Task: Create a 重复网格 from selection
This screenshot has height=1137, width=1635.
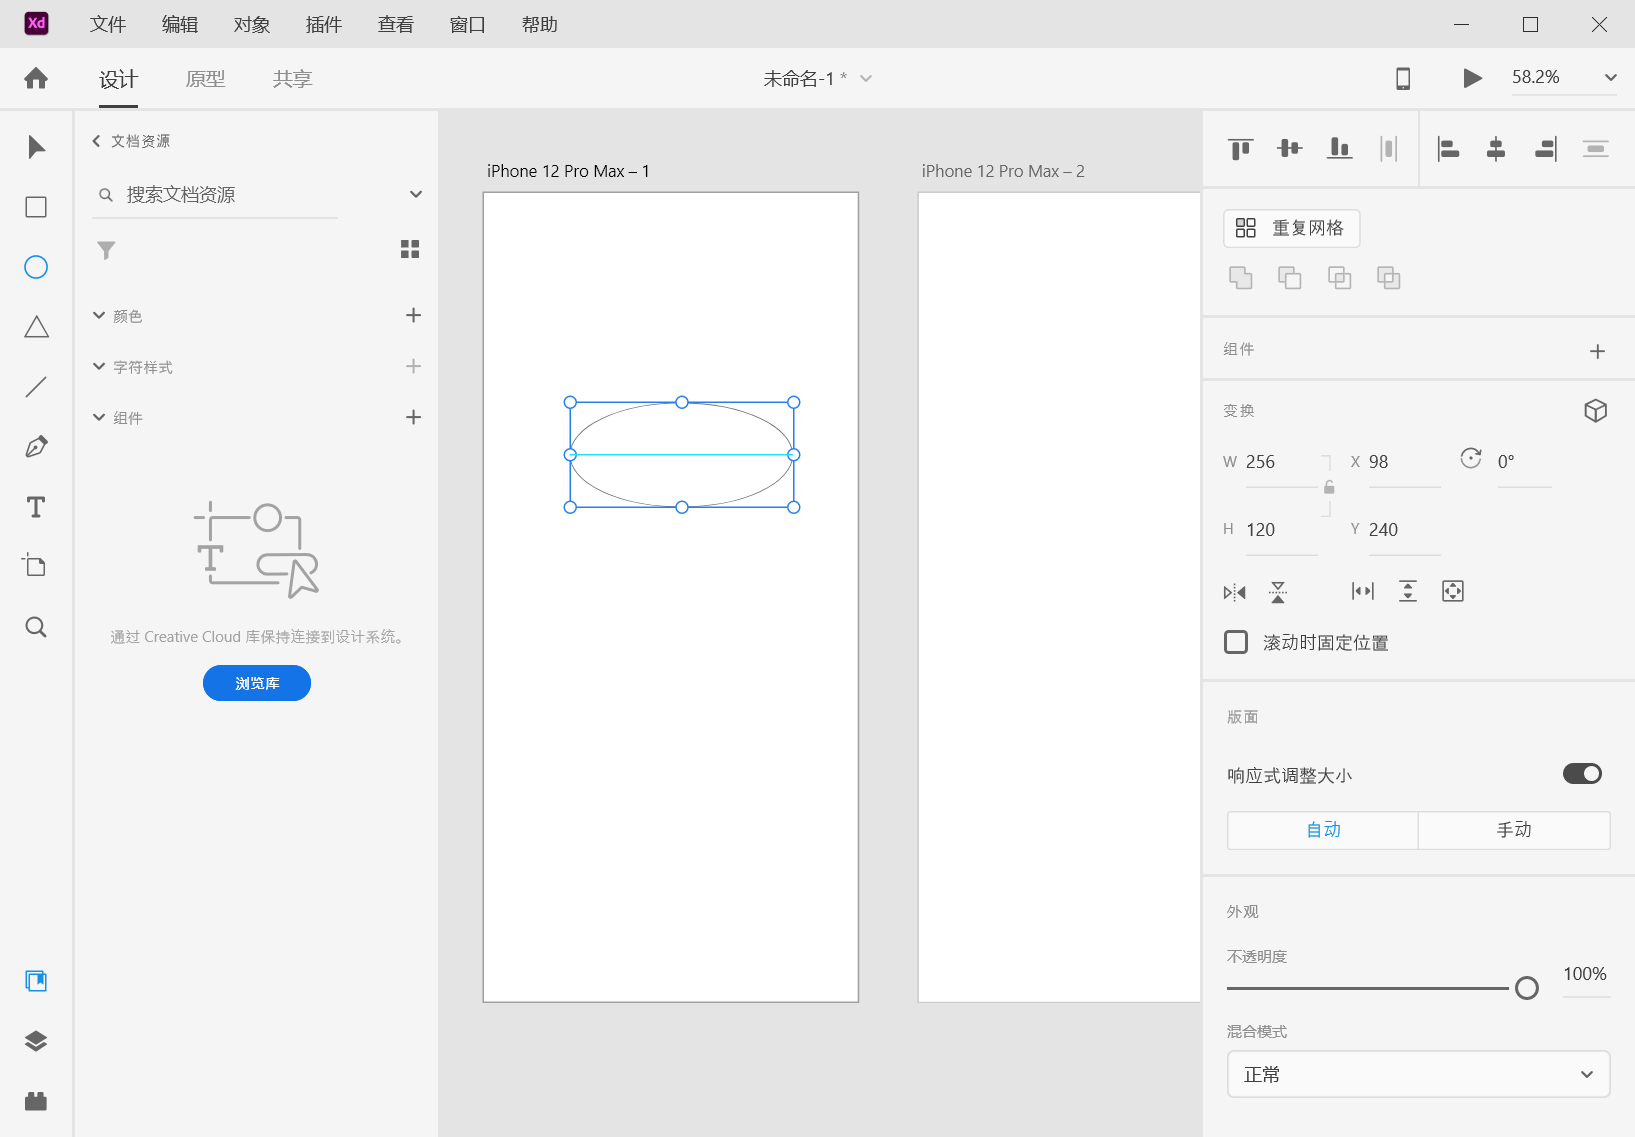Action: (x=1291, y=228)
